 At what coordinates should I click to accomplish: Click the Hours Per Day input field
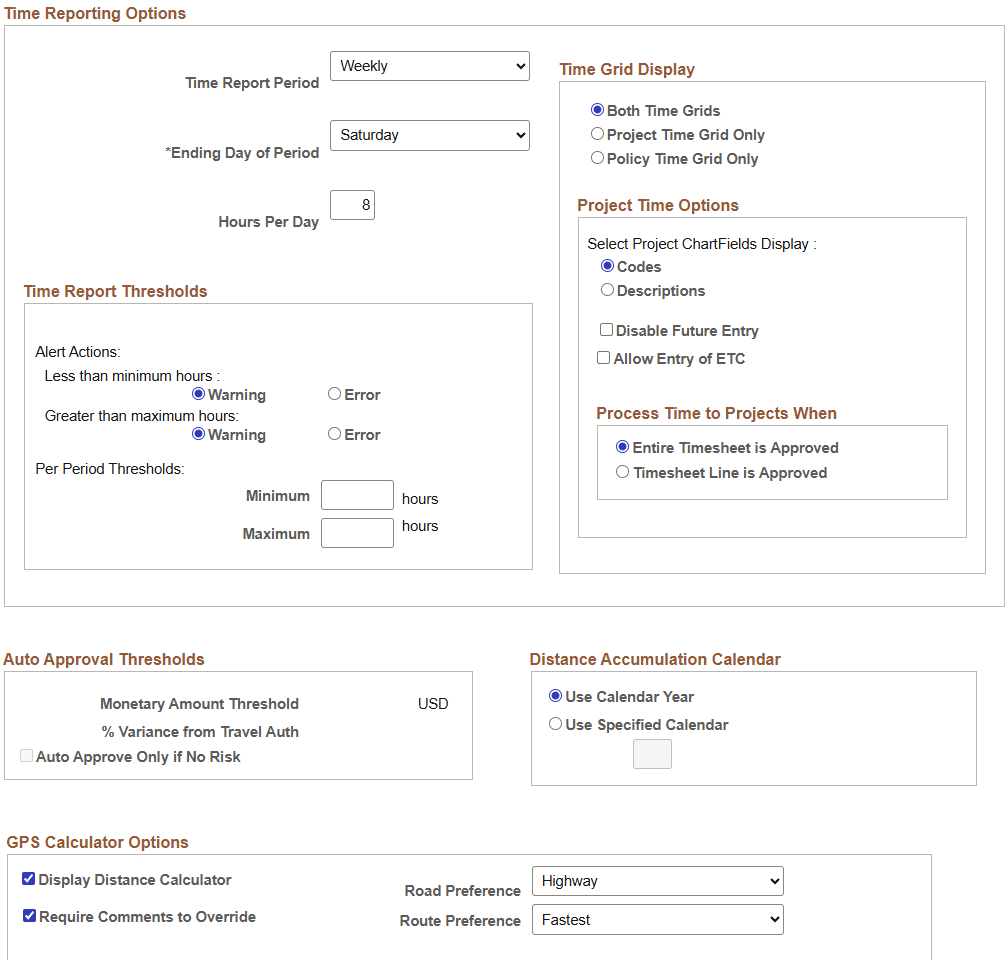tap(352, 205)
